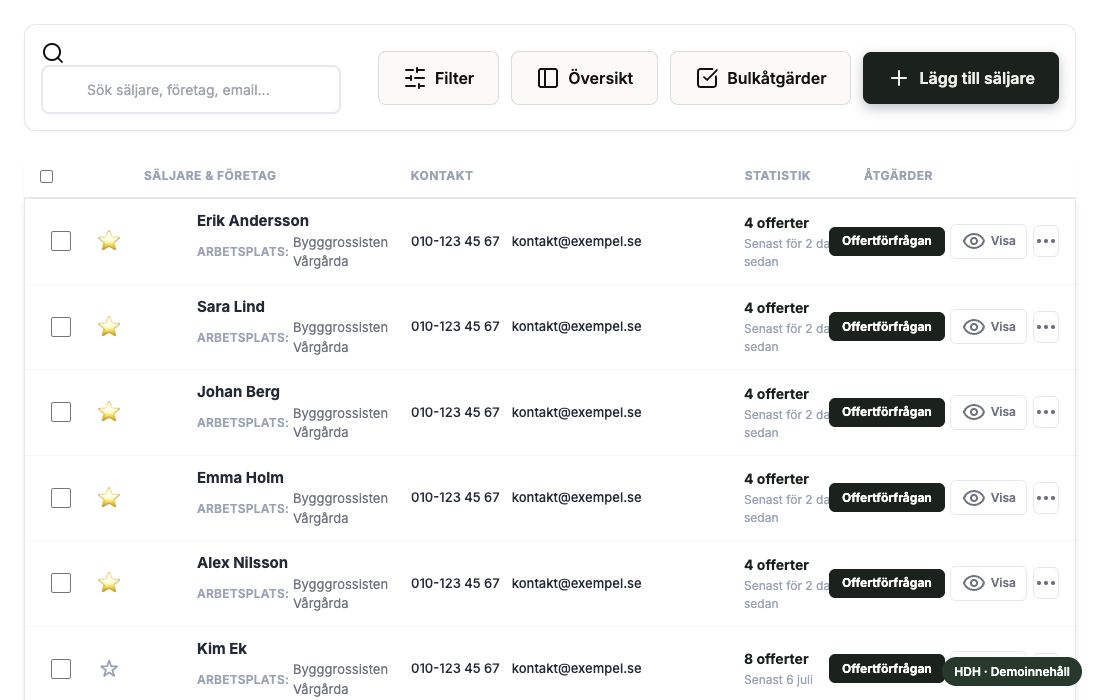This screenshot has height=700, width=1100.
Task: Click Erik Andersson's email kontakt@exempel.se
Action: [x=576, y=241]
